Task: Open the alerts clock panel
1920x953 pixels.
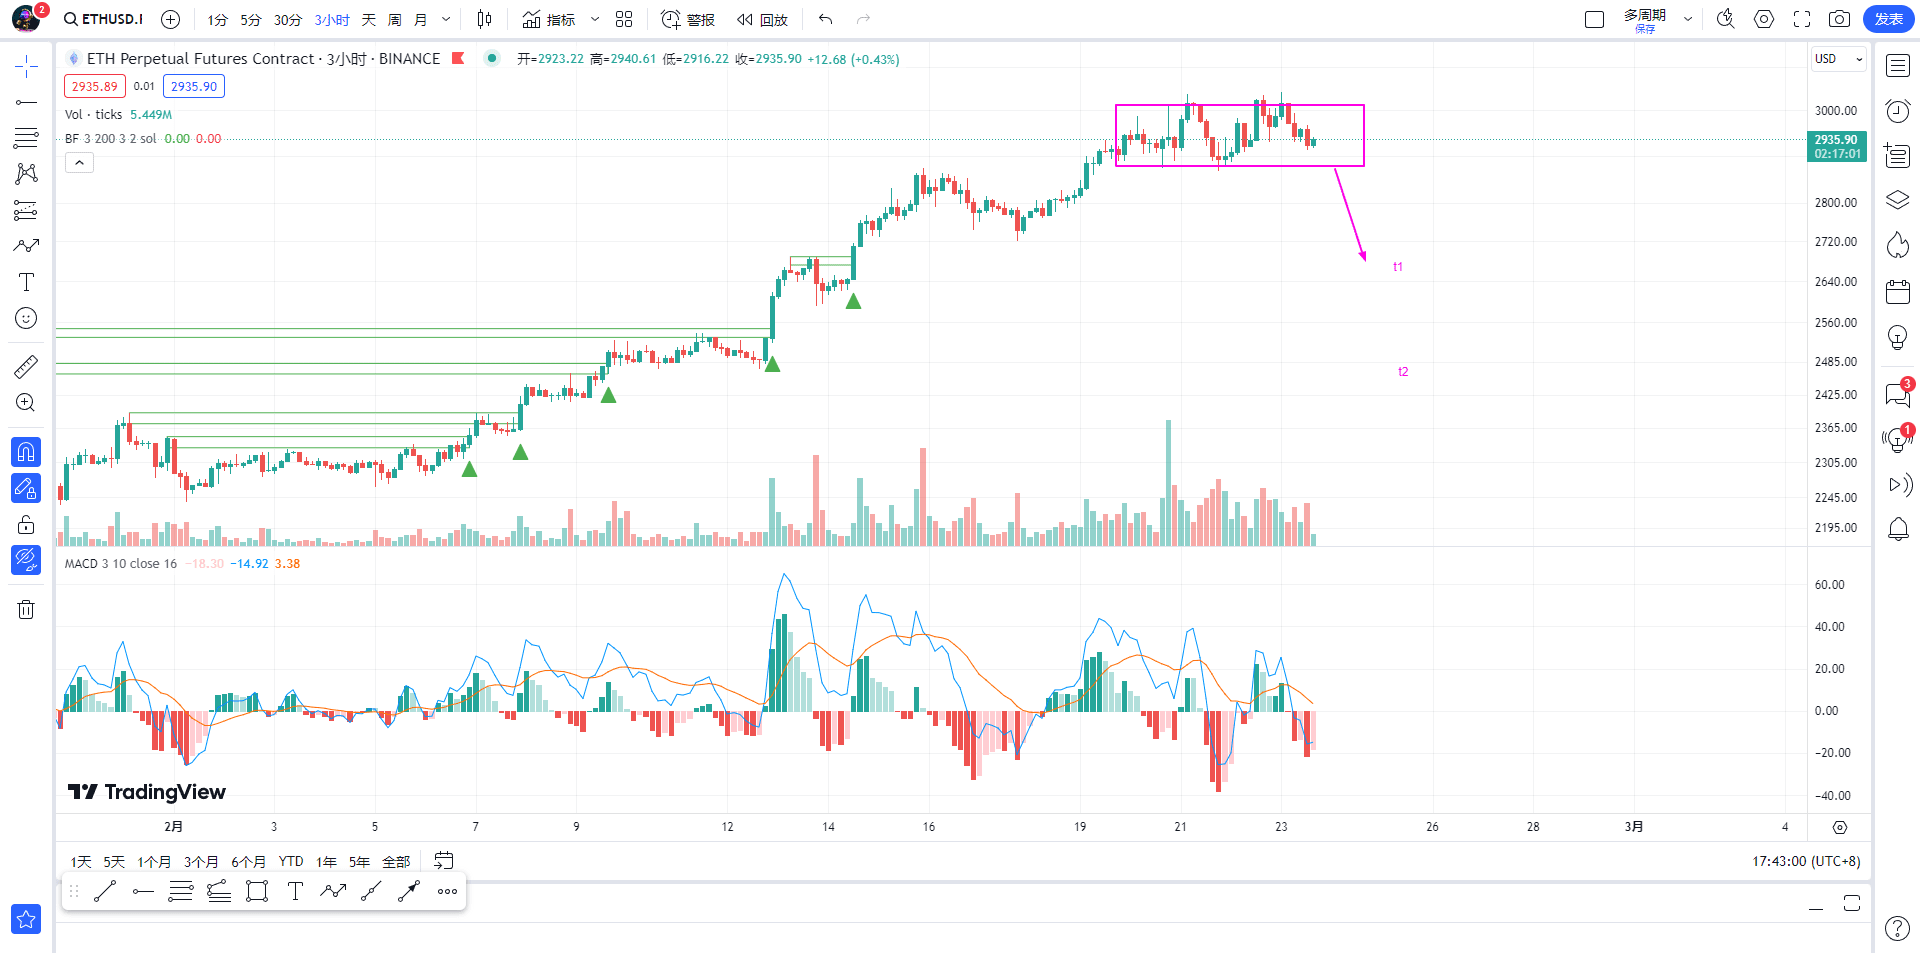Action: tap(1898, 111)
